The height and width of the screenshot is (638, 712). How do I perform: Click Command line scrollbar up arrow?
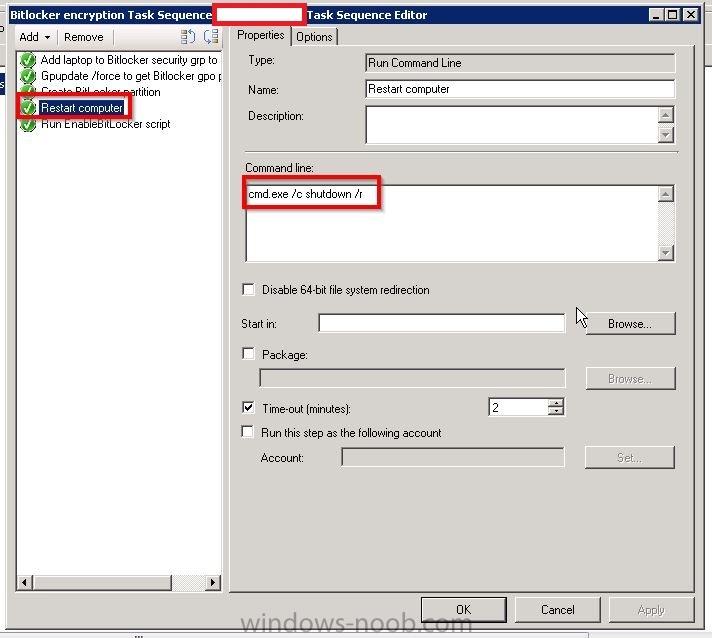pyautogui.click(x=666, y=194)
